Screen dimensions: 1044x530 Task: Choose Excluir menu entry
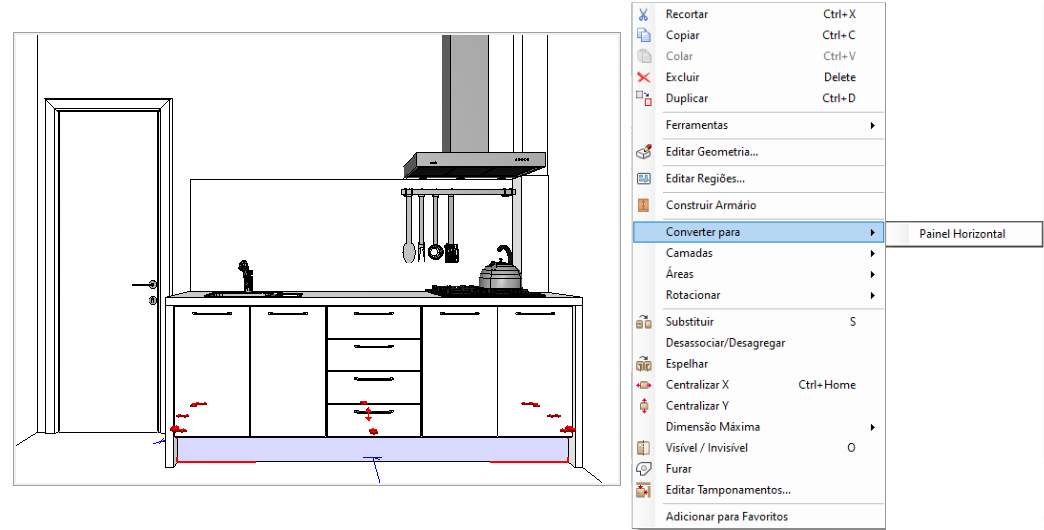(x=758, y=77)
